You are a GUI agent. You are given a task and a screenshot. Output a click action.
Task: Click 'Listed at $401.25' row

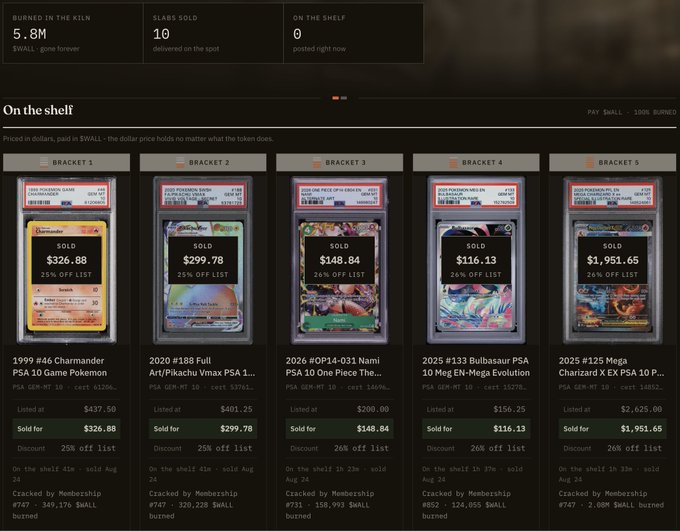(203, 409)
